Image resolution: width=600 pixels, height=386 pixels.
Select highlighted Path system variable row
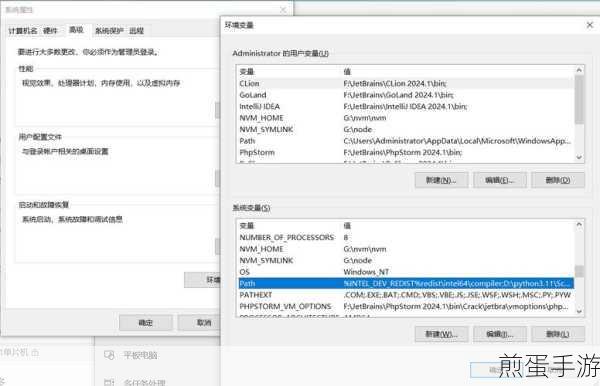tap(406, 283)
